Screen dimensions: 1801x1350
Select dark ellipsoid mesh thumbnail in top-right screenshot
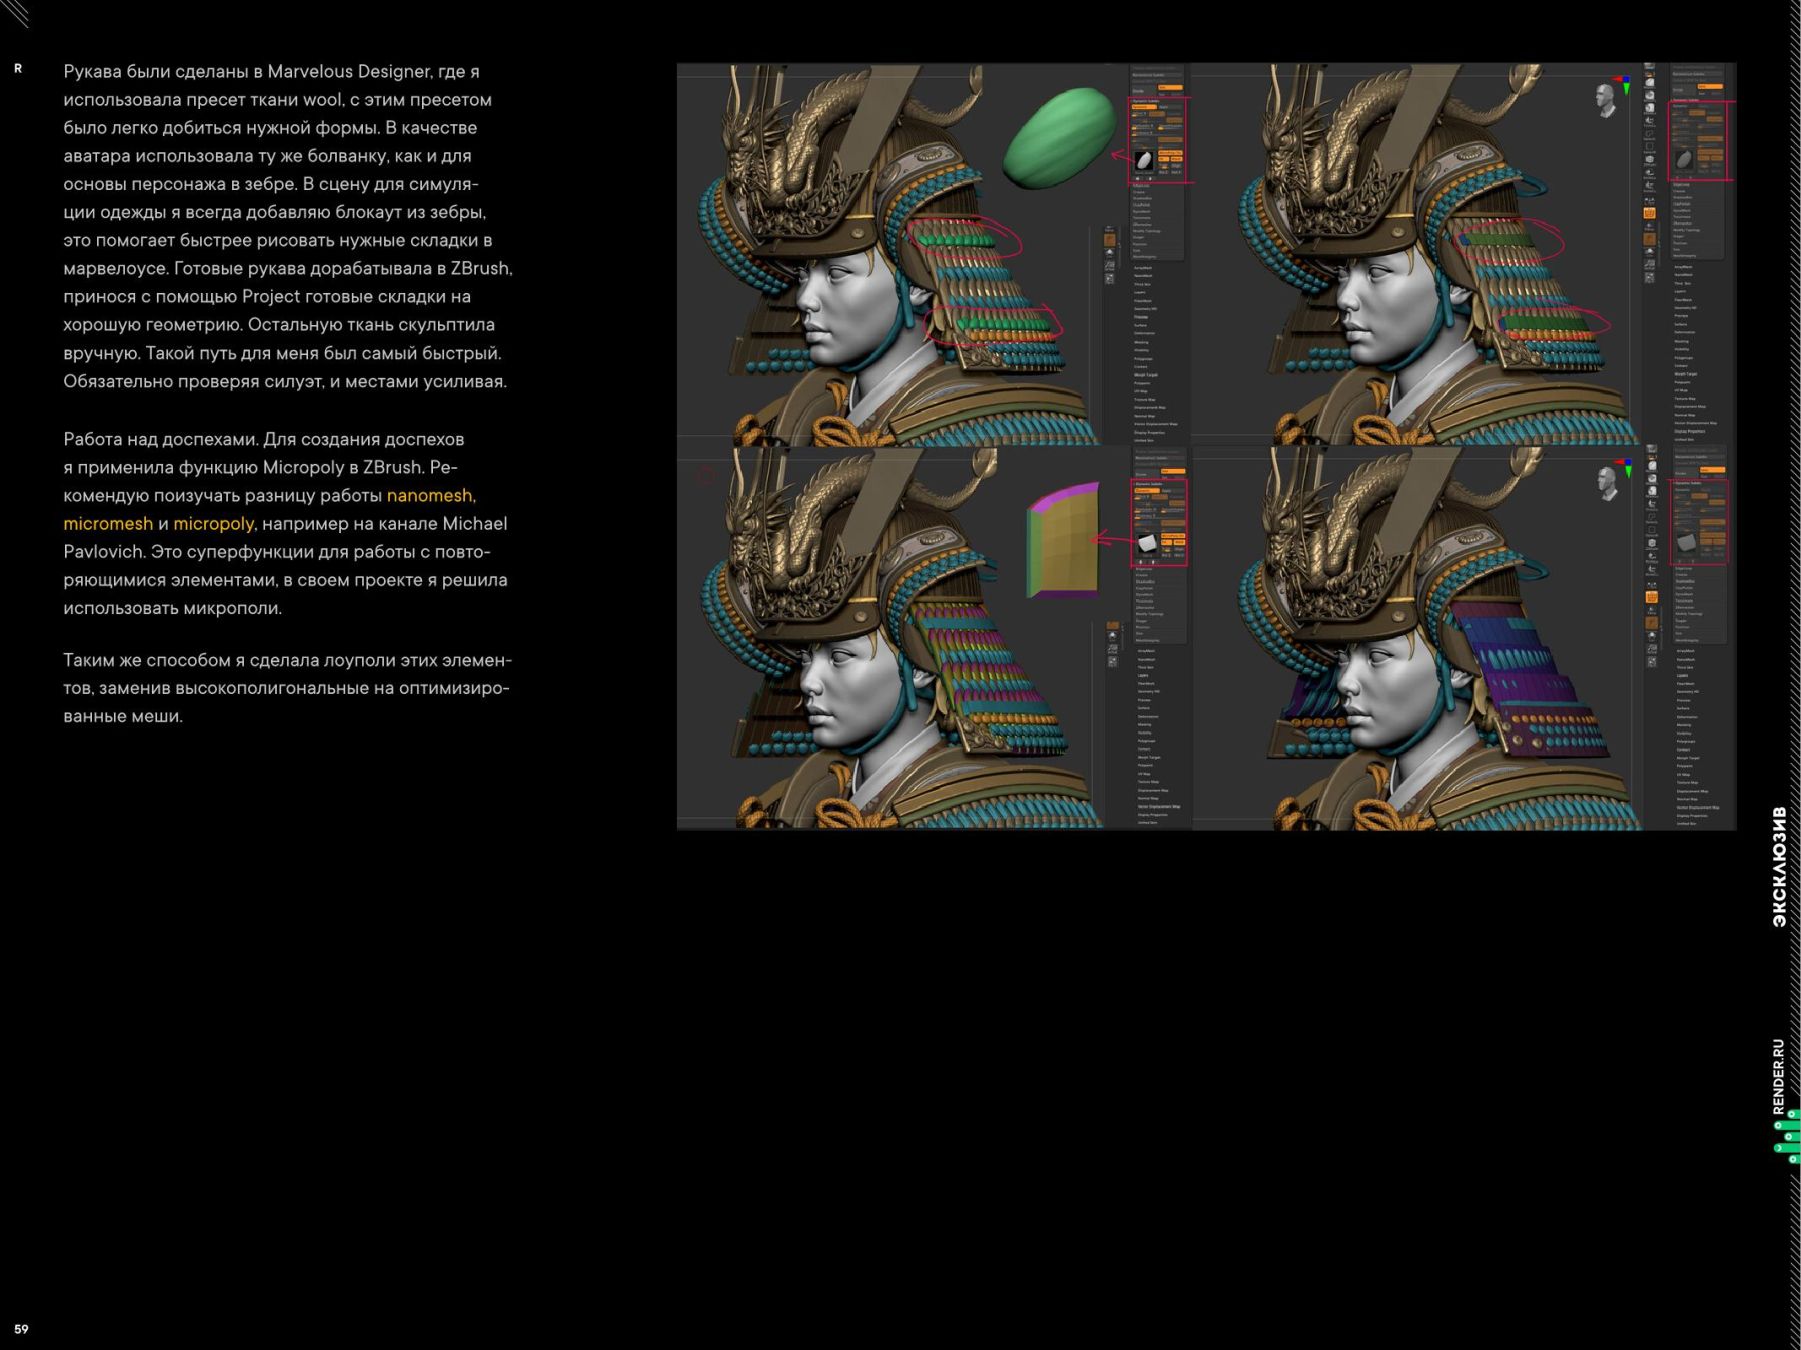pyautogui.click(x=1684, y=158)
